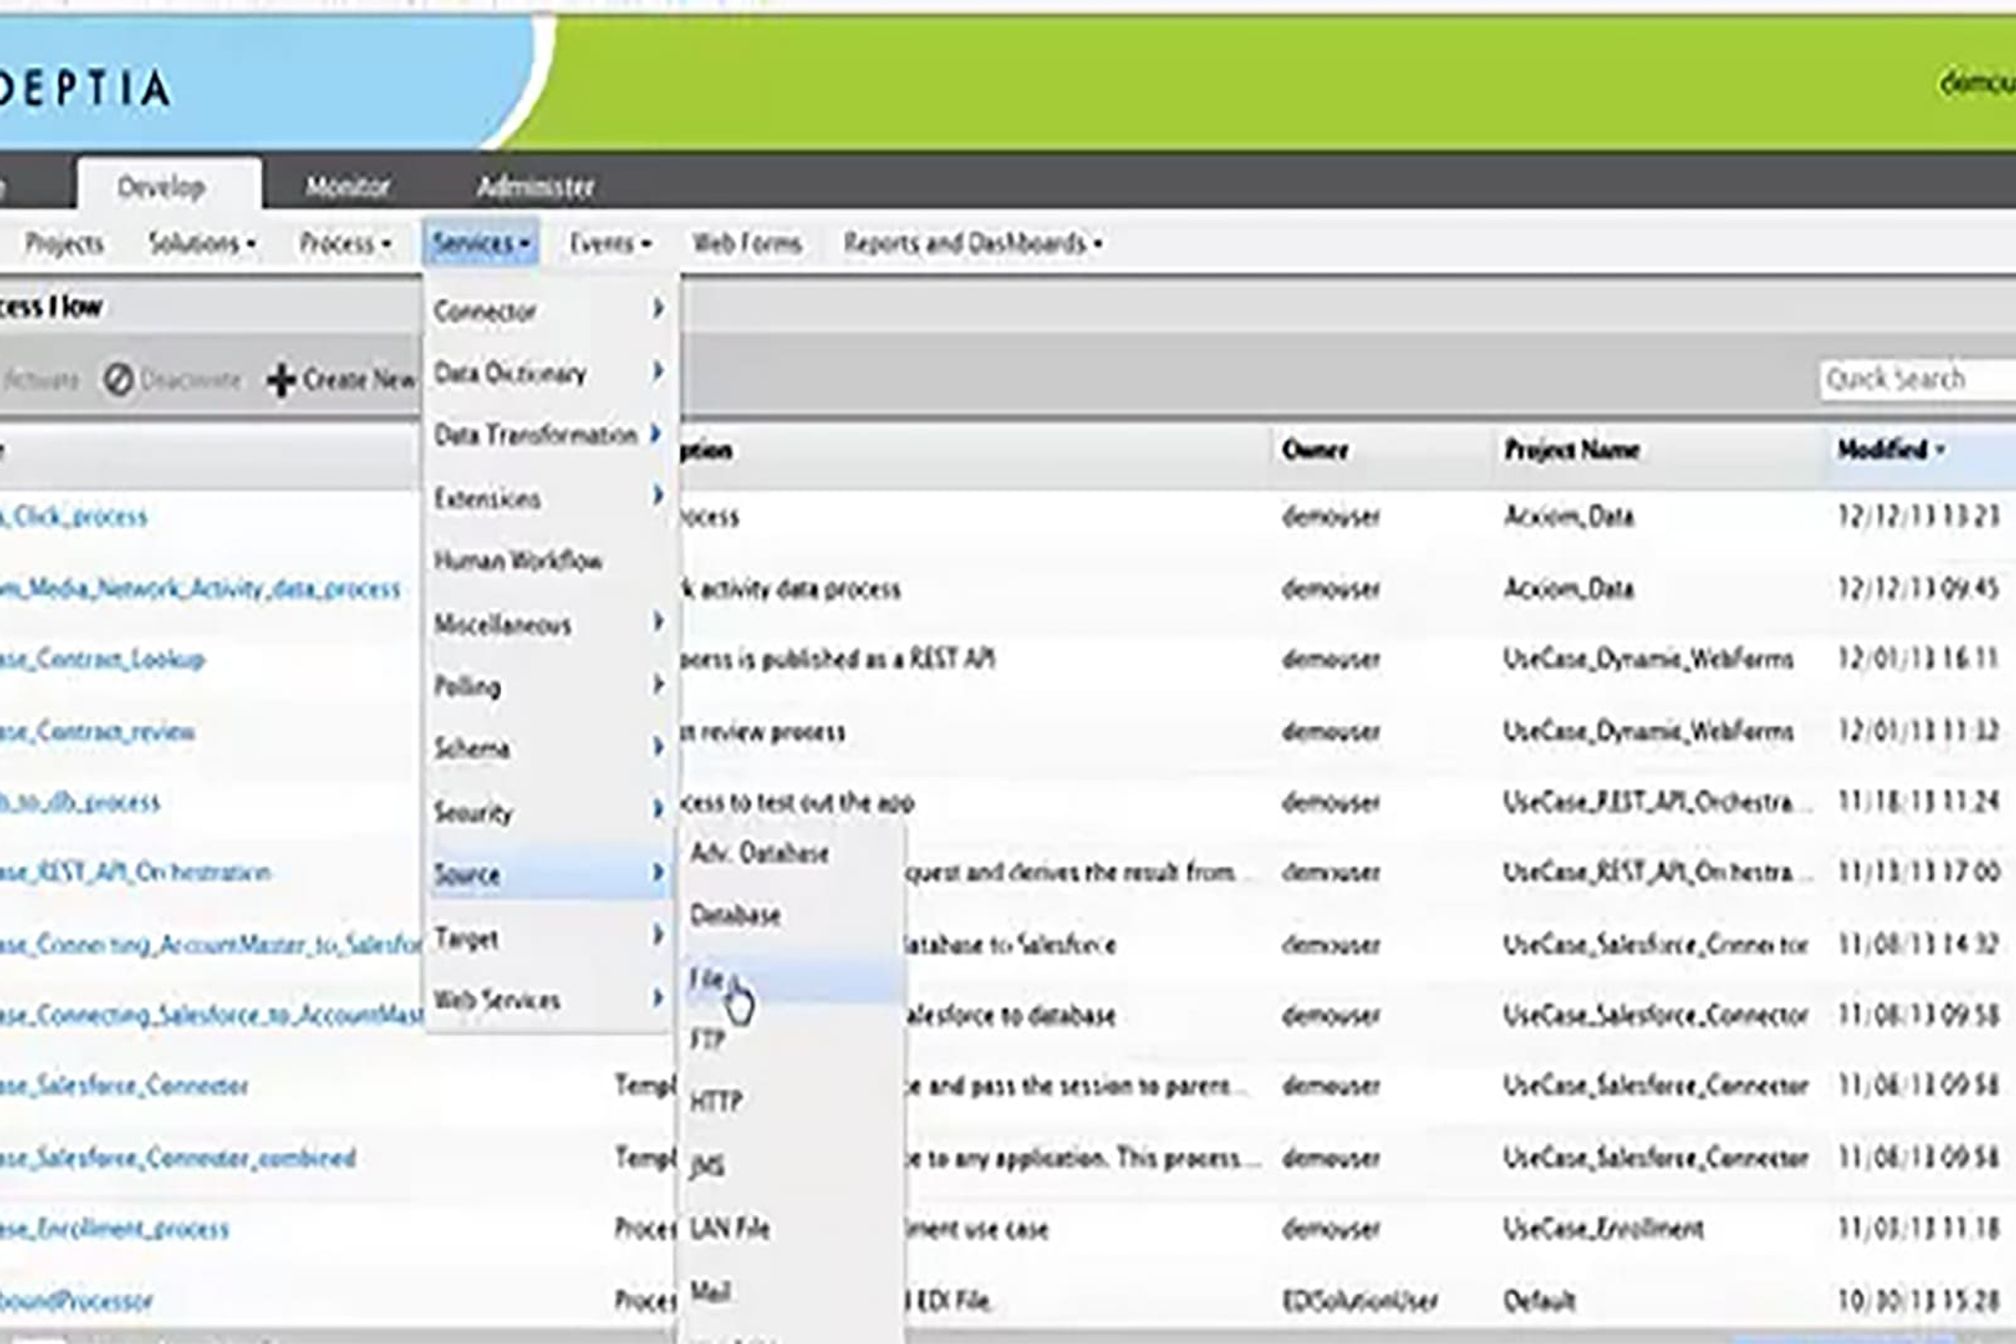This screenshot has height=1344, width=2016.
Task: Open the Enrollment_process link
Action: (x=113, y=1228)
